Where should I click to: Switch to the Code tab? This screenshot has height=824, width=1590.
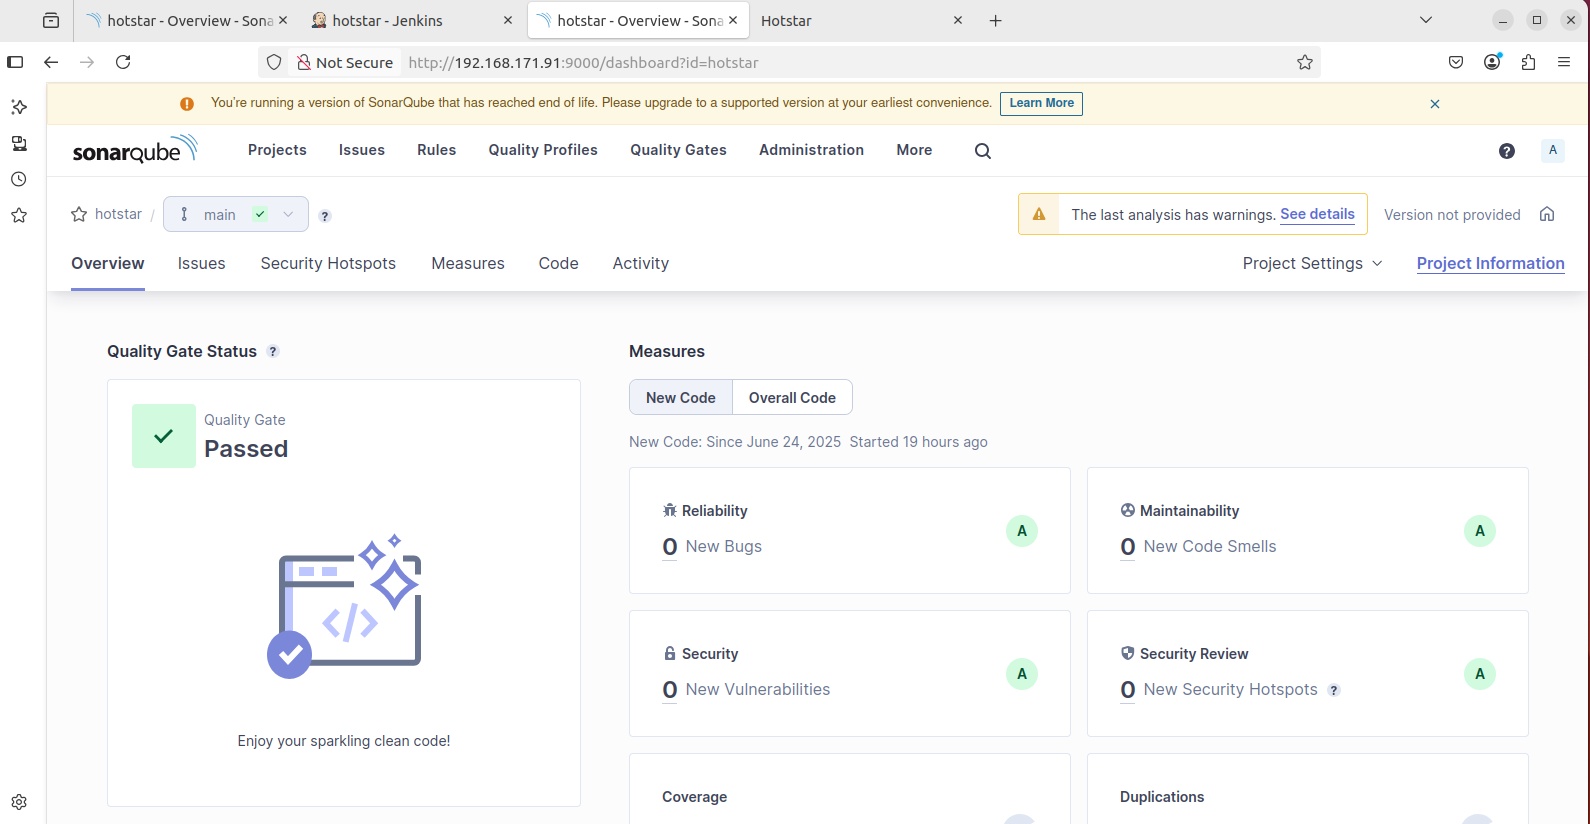tap(558, 263)
